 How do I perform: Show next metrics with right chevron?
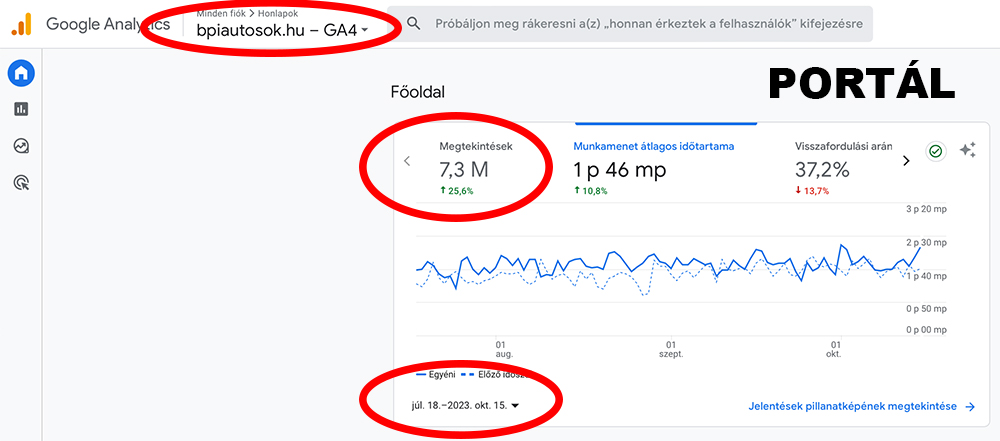coord(906,161)
